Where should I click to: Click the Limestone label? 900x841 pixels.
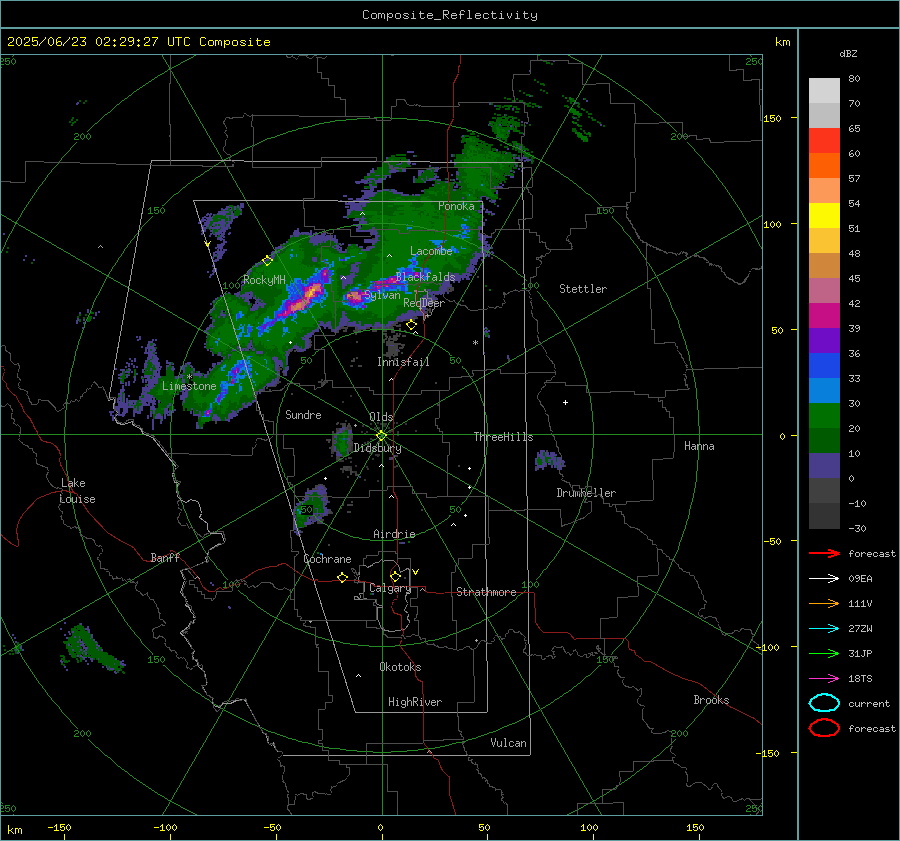tap(189, 386)
